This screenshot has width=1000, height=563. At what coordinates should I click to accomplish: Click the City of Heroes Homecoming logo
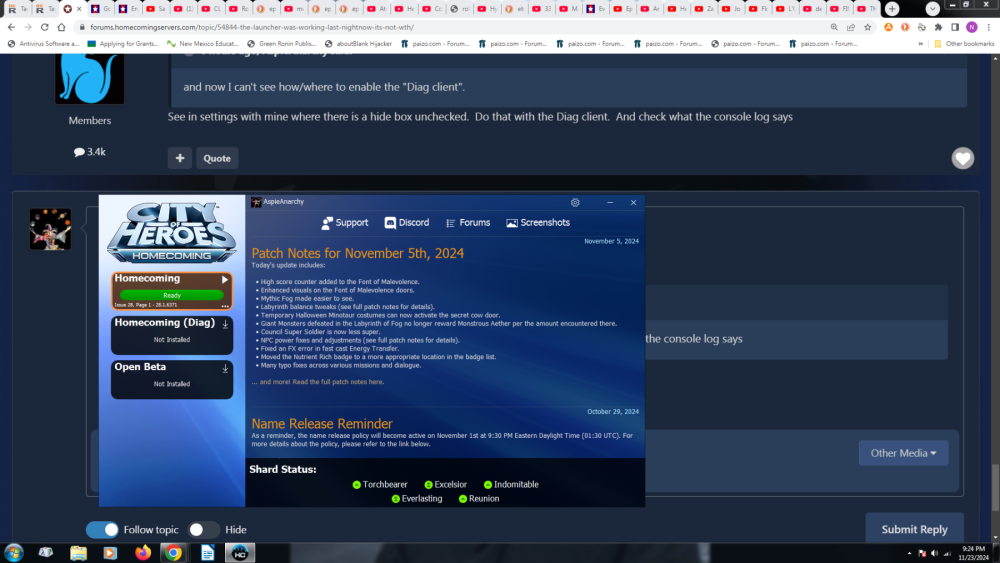[172, 233]
